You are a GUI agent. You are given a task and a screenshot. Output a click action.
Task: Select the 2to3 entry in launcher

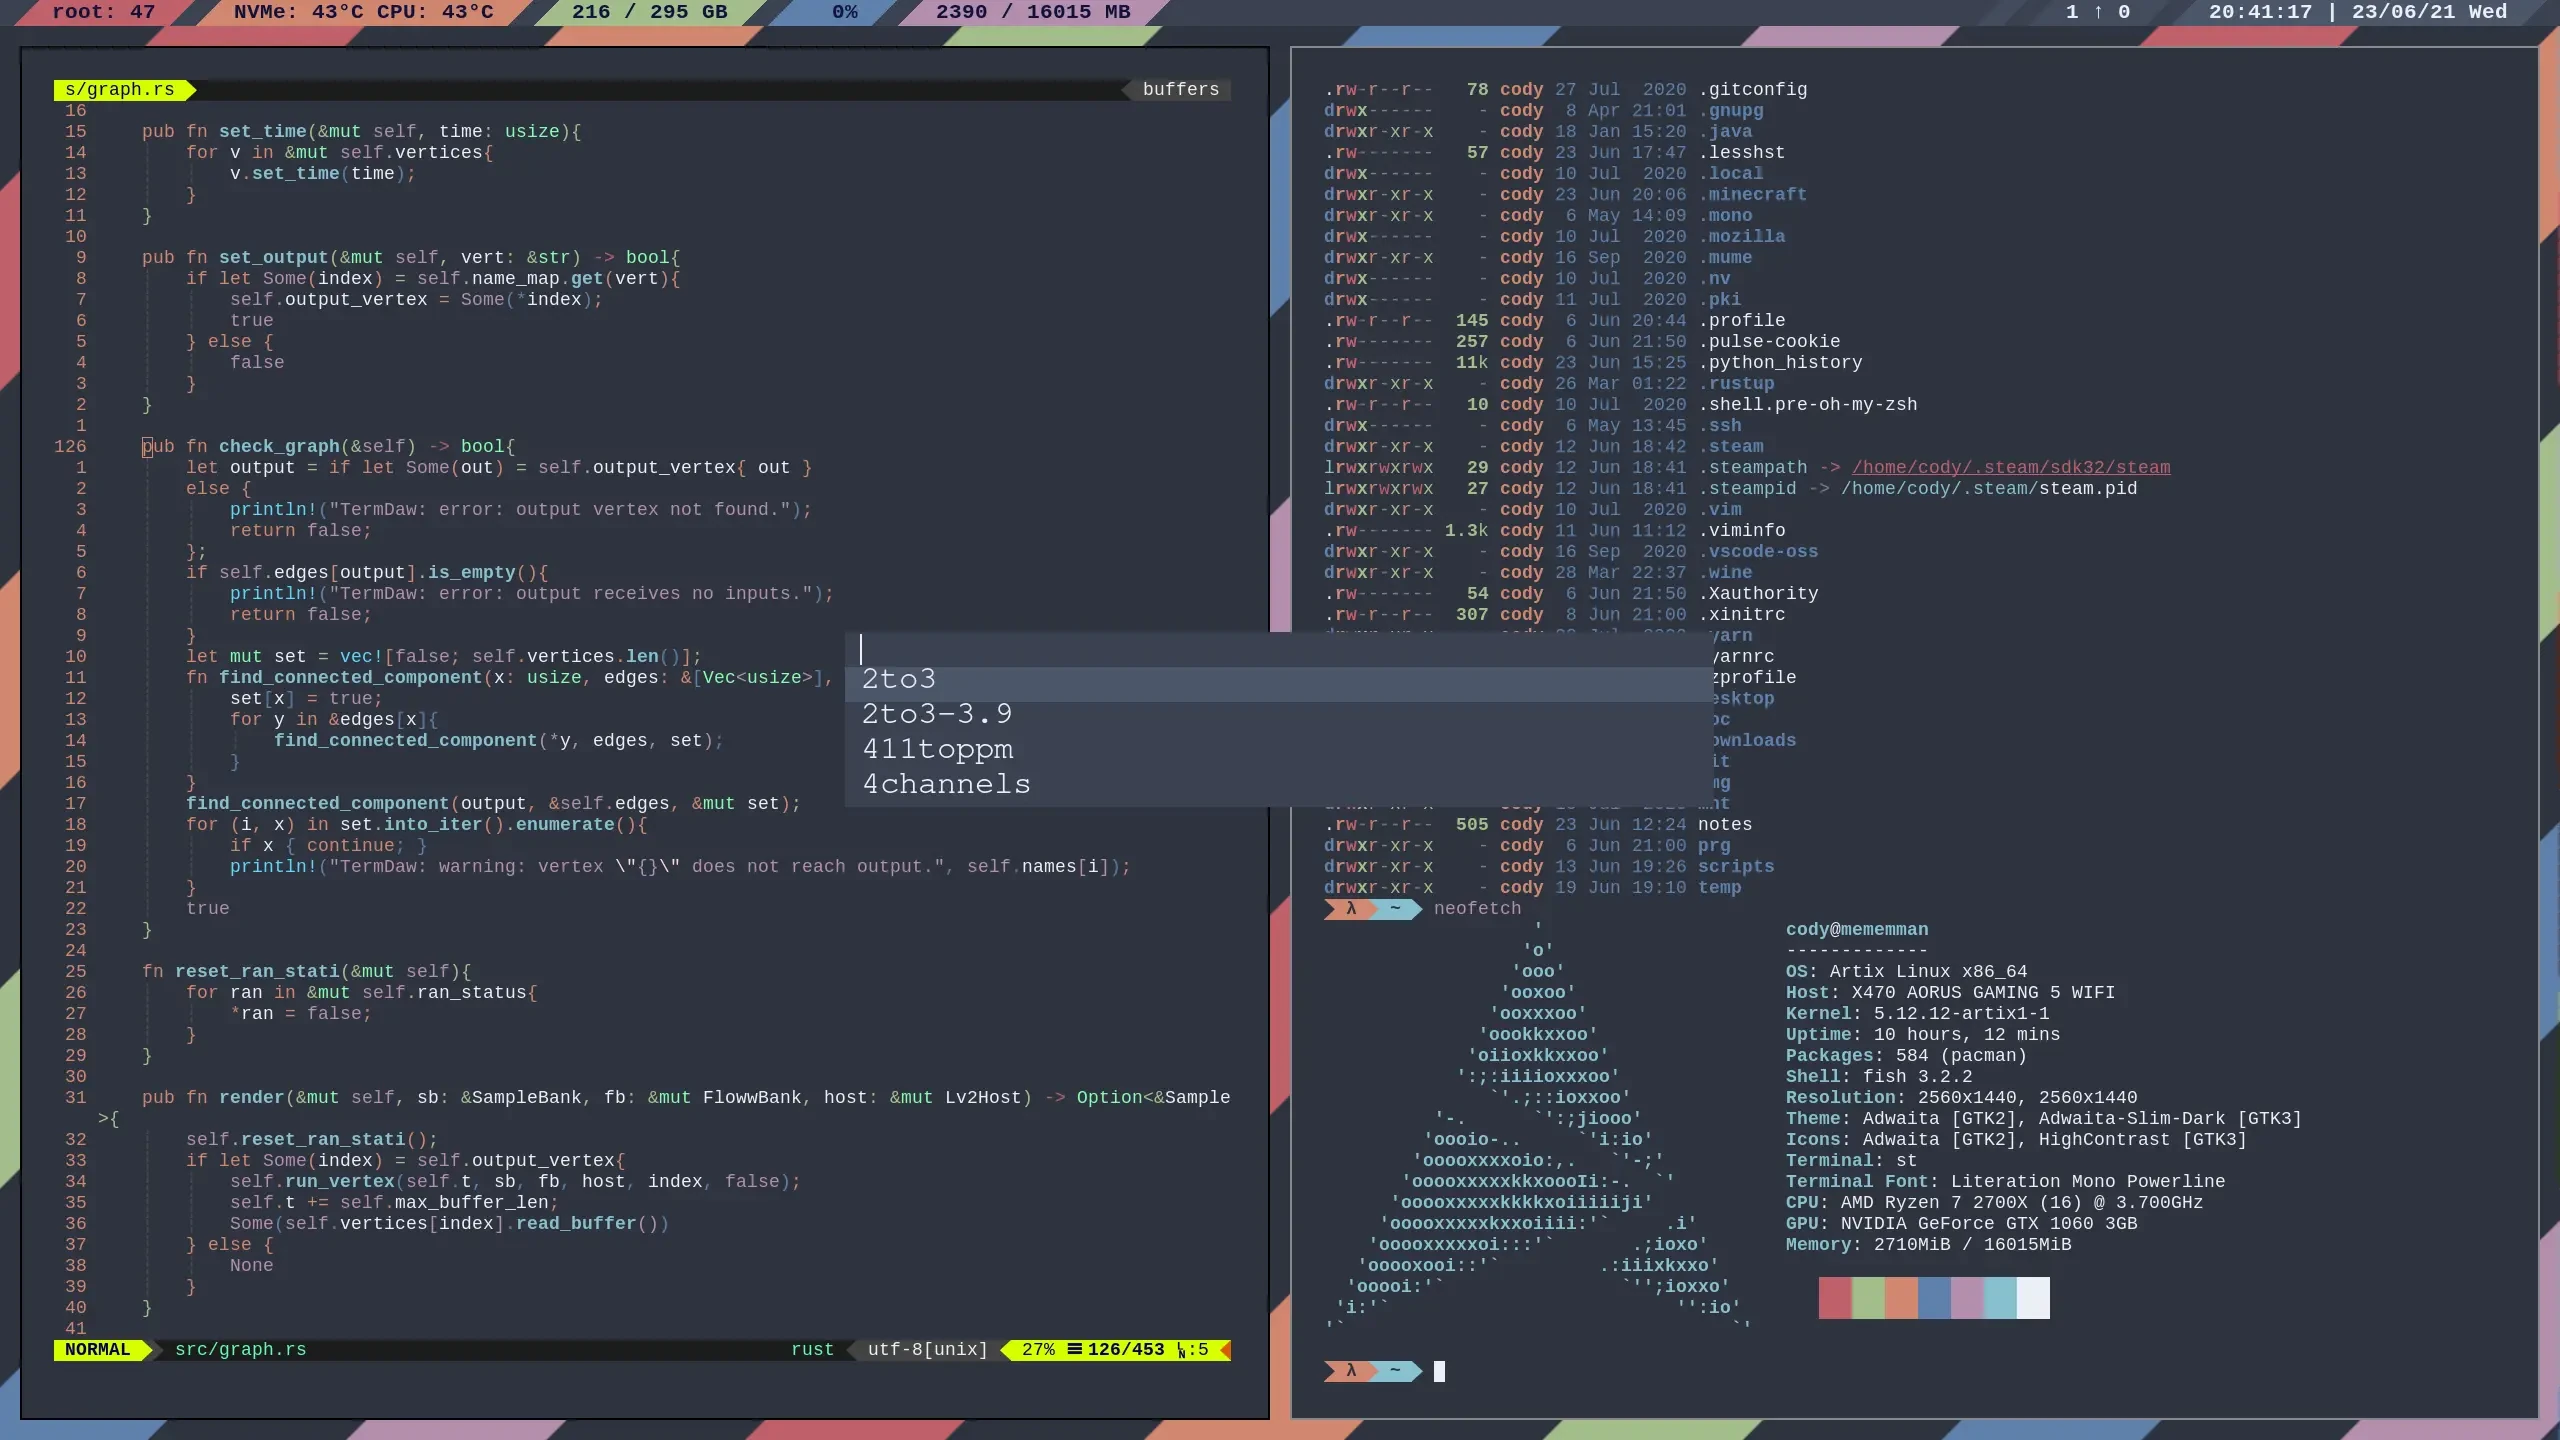[898, 679]
